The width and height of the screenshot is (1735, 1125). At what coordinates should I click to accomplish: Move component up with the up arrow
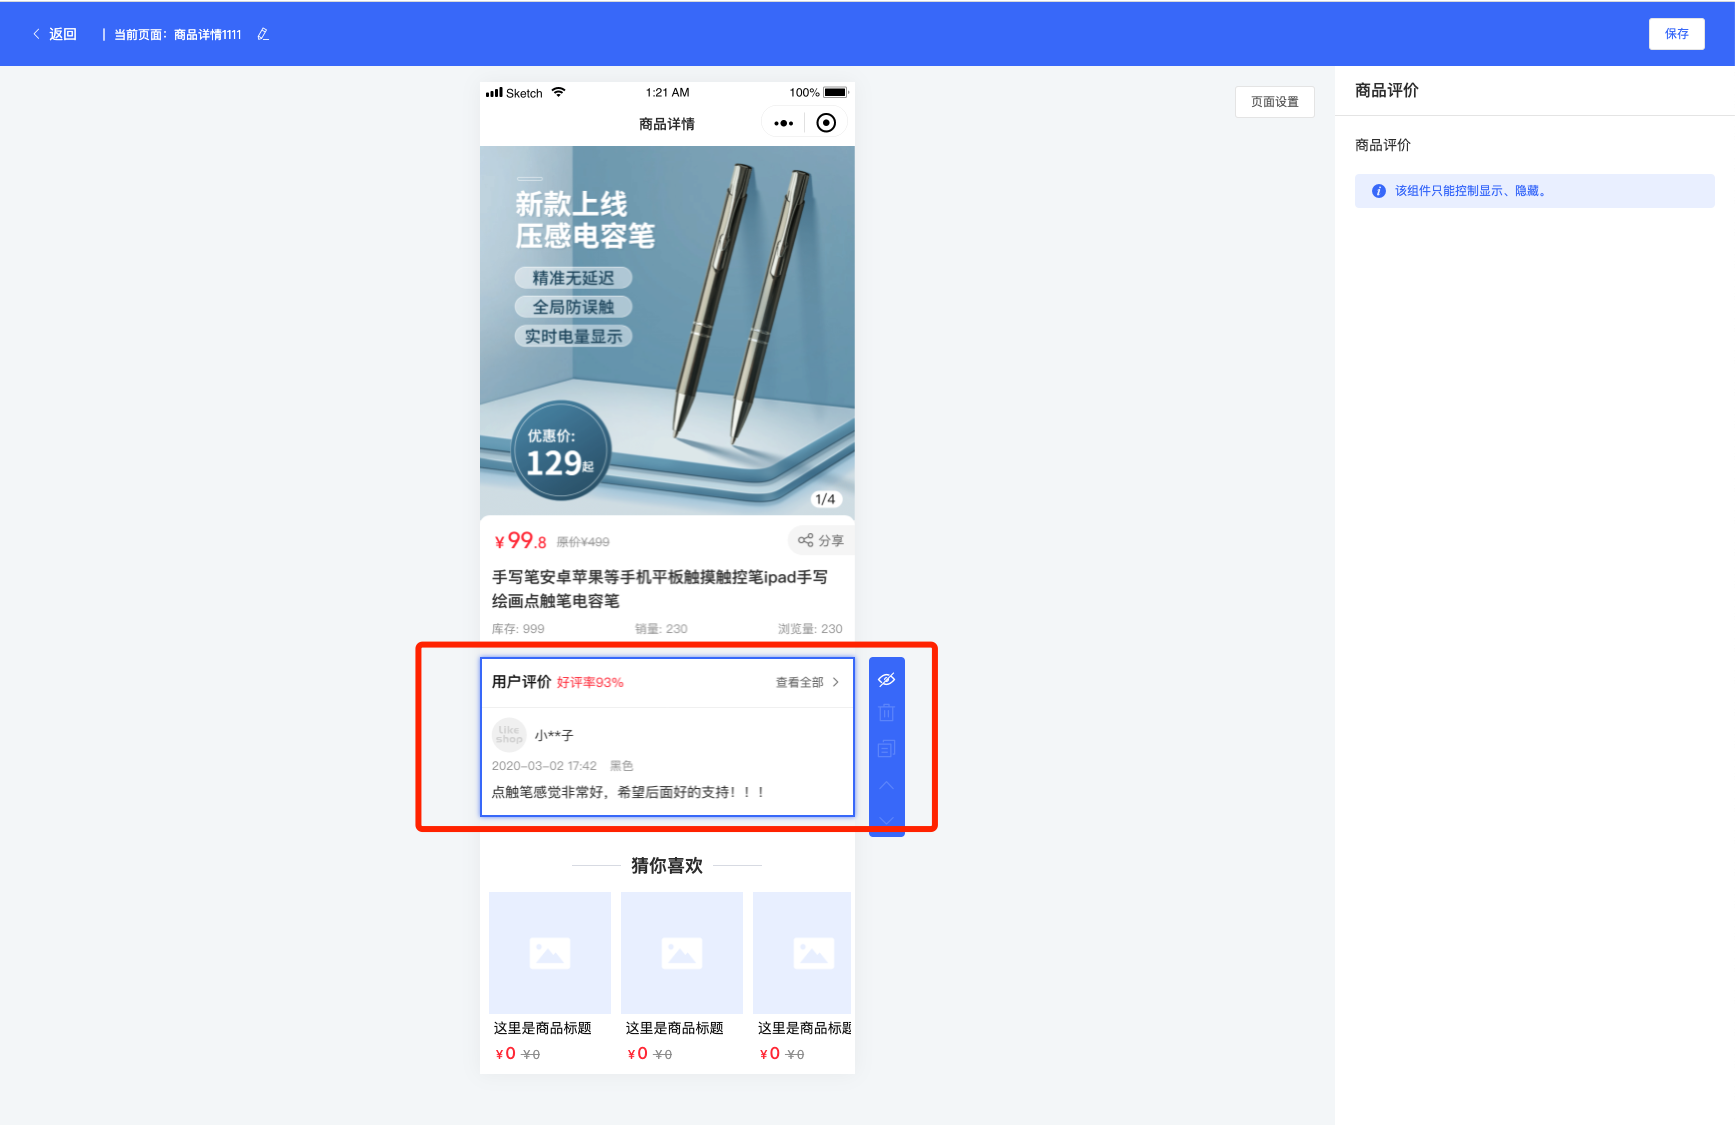tap(886, 786)
